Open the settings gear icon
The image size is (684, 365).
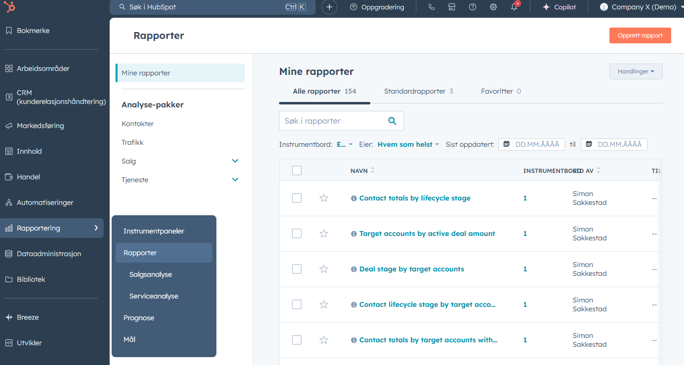click(493, 7)
